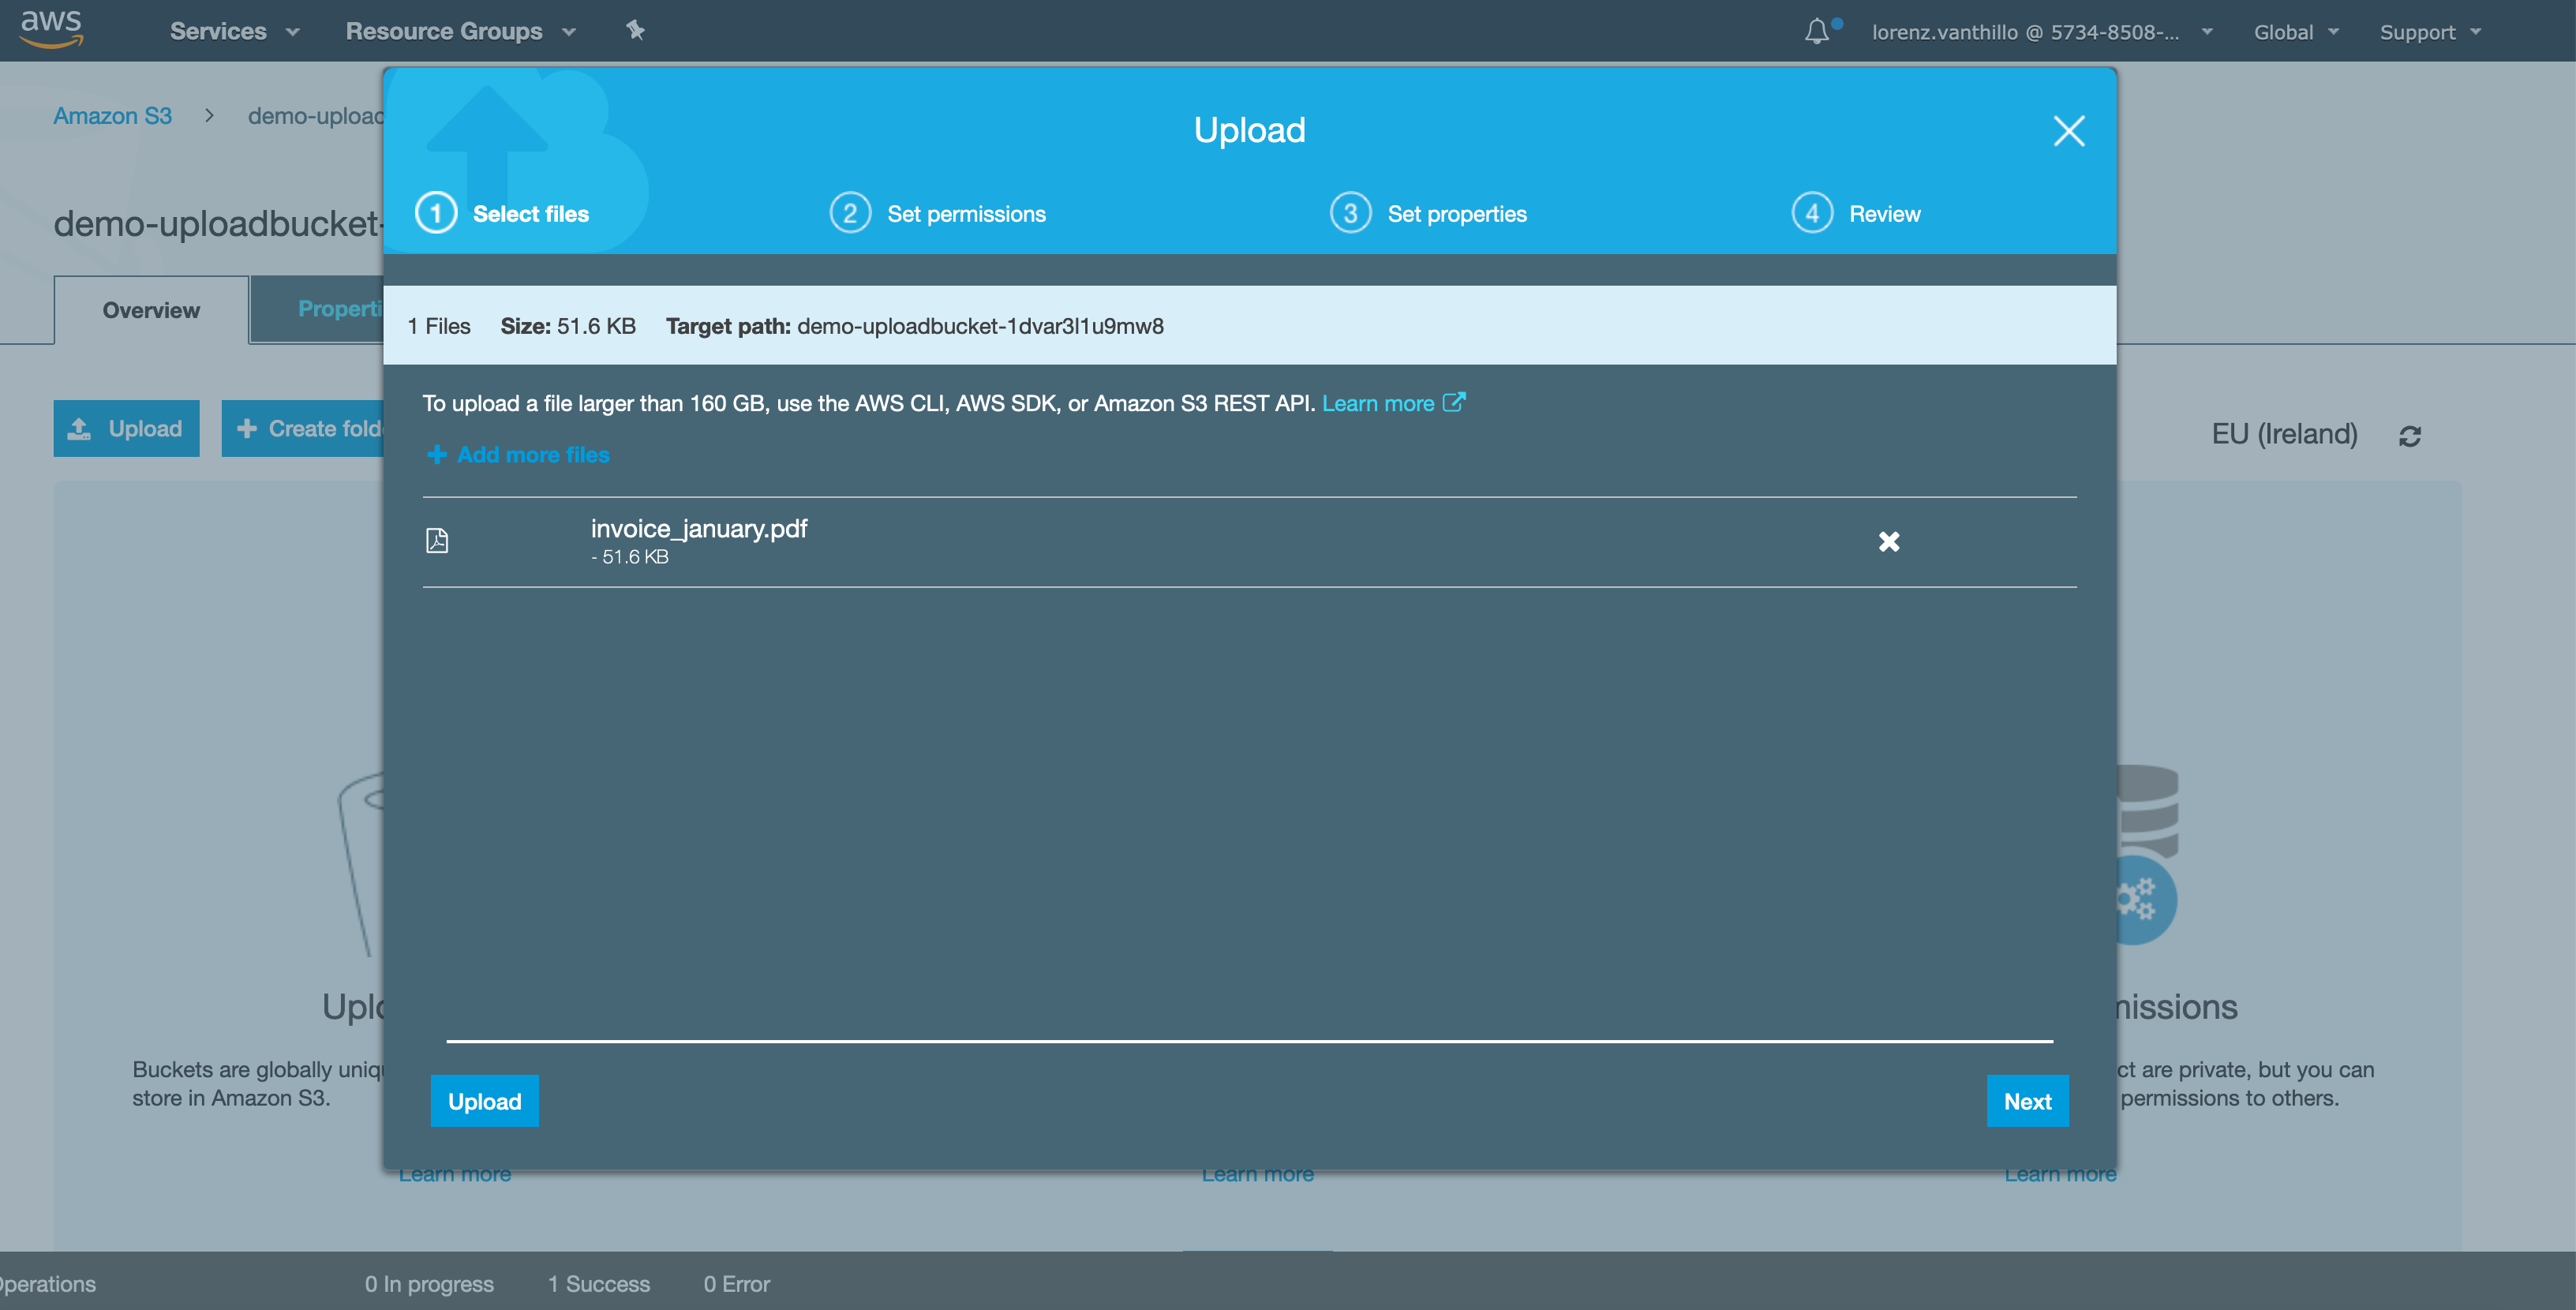The width and height of the screenshot is (2576, 1310).
Task: Click the step 2 circle icon
Action: [850, 213]
